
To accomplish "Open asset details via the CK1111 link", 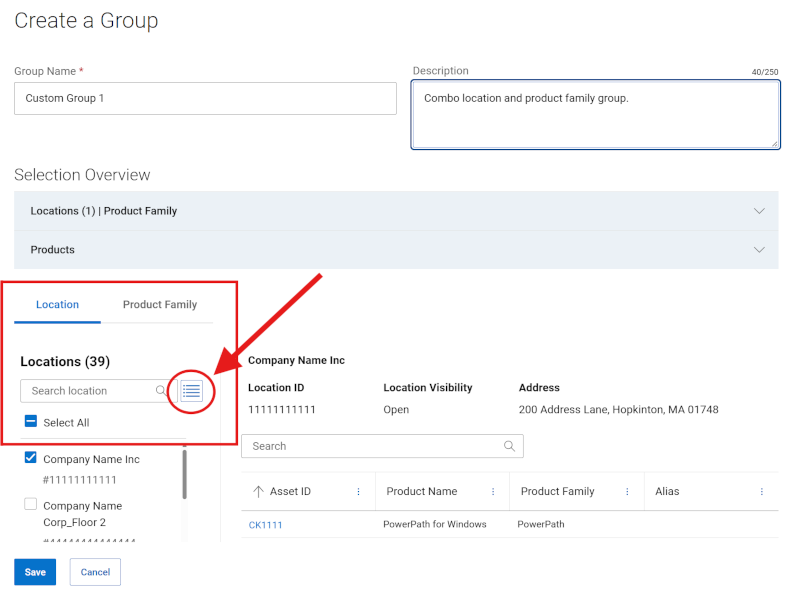I will [265, 523].
